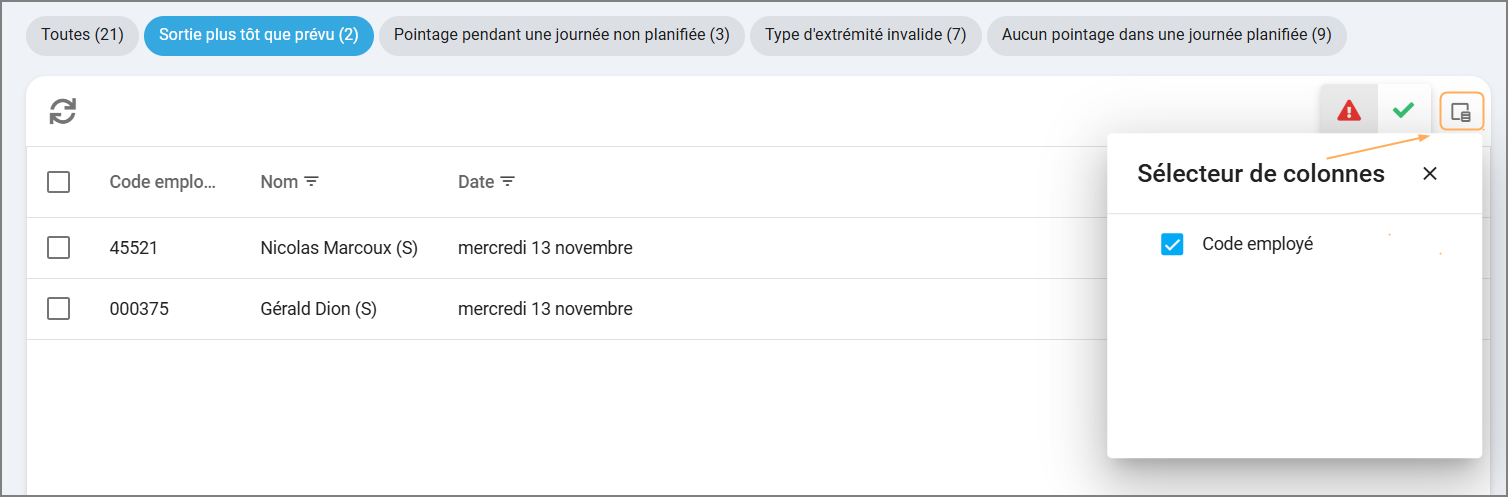Viewport: 1508px width, 497px height.
Task: Sort by the Nom column header
Action: 279,182
